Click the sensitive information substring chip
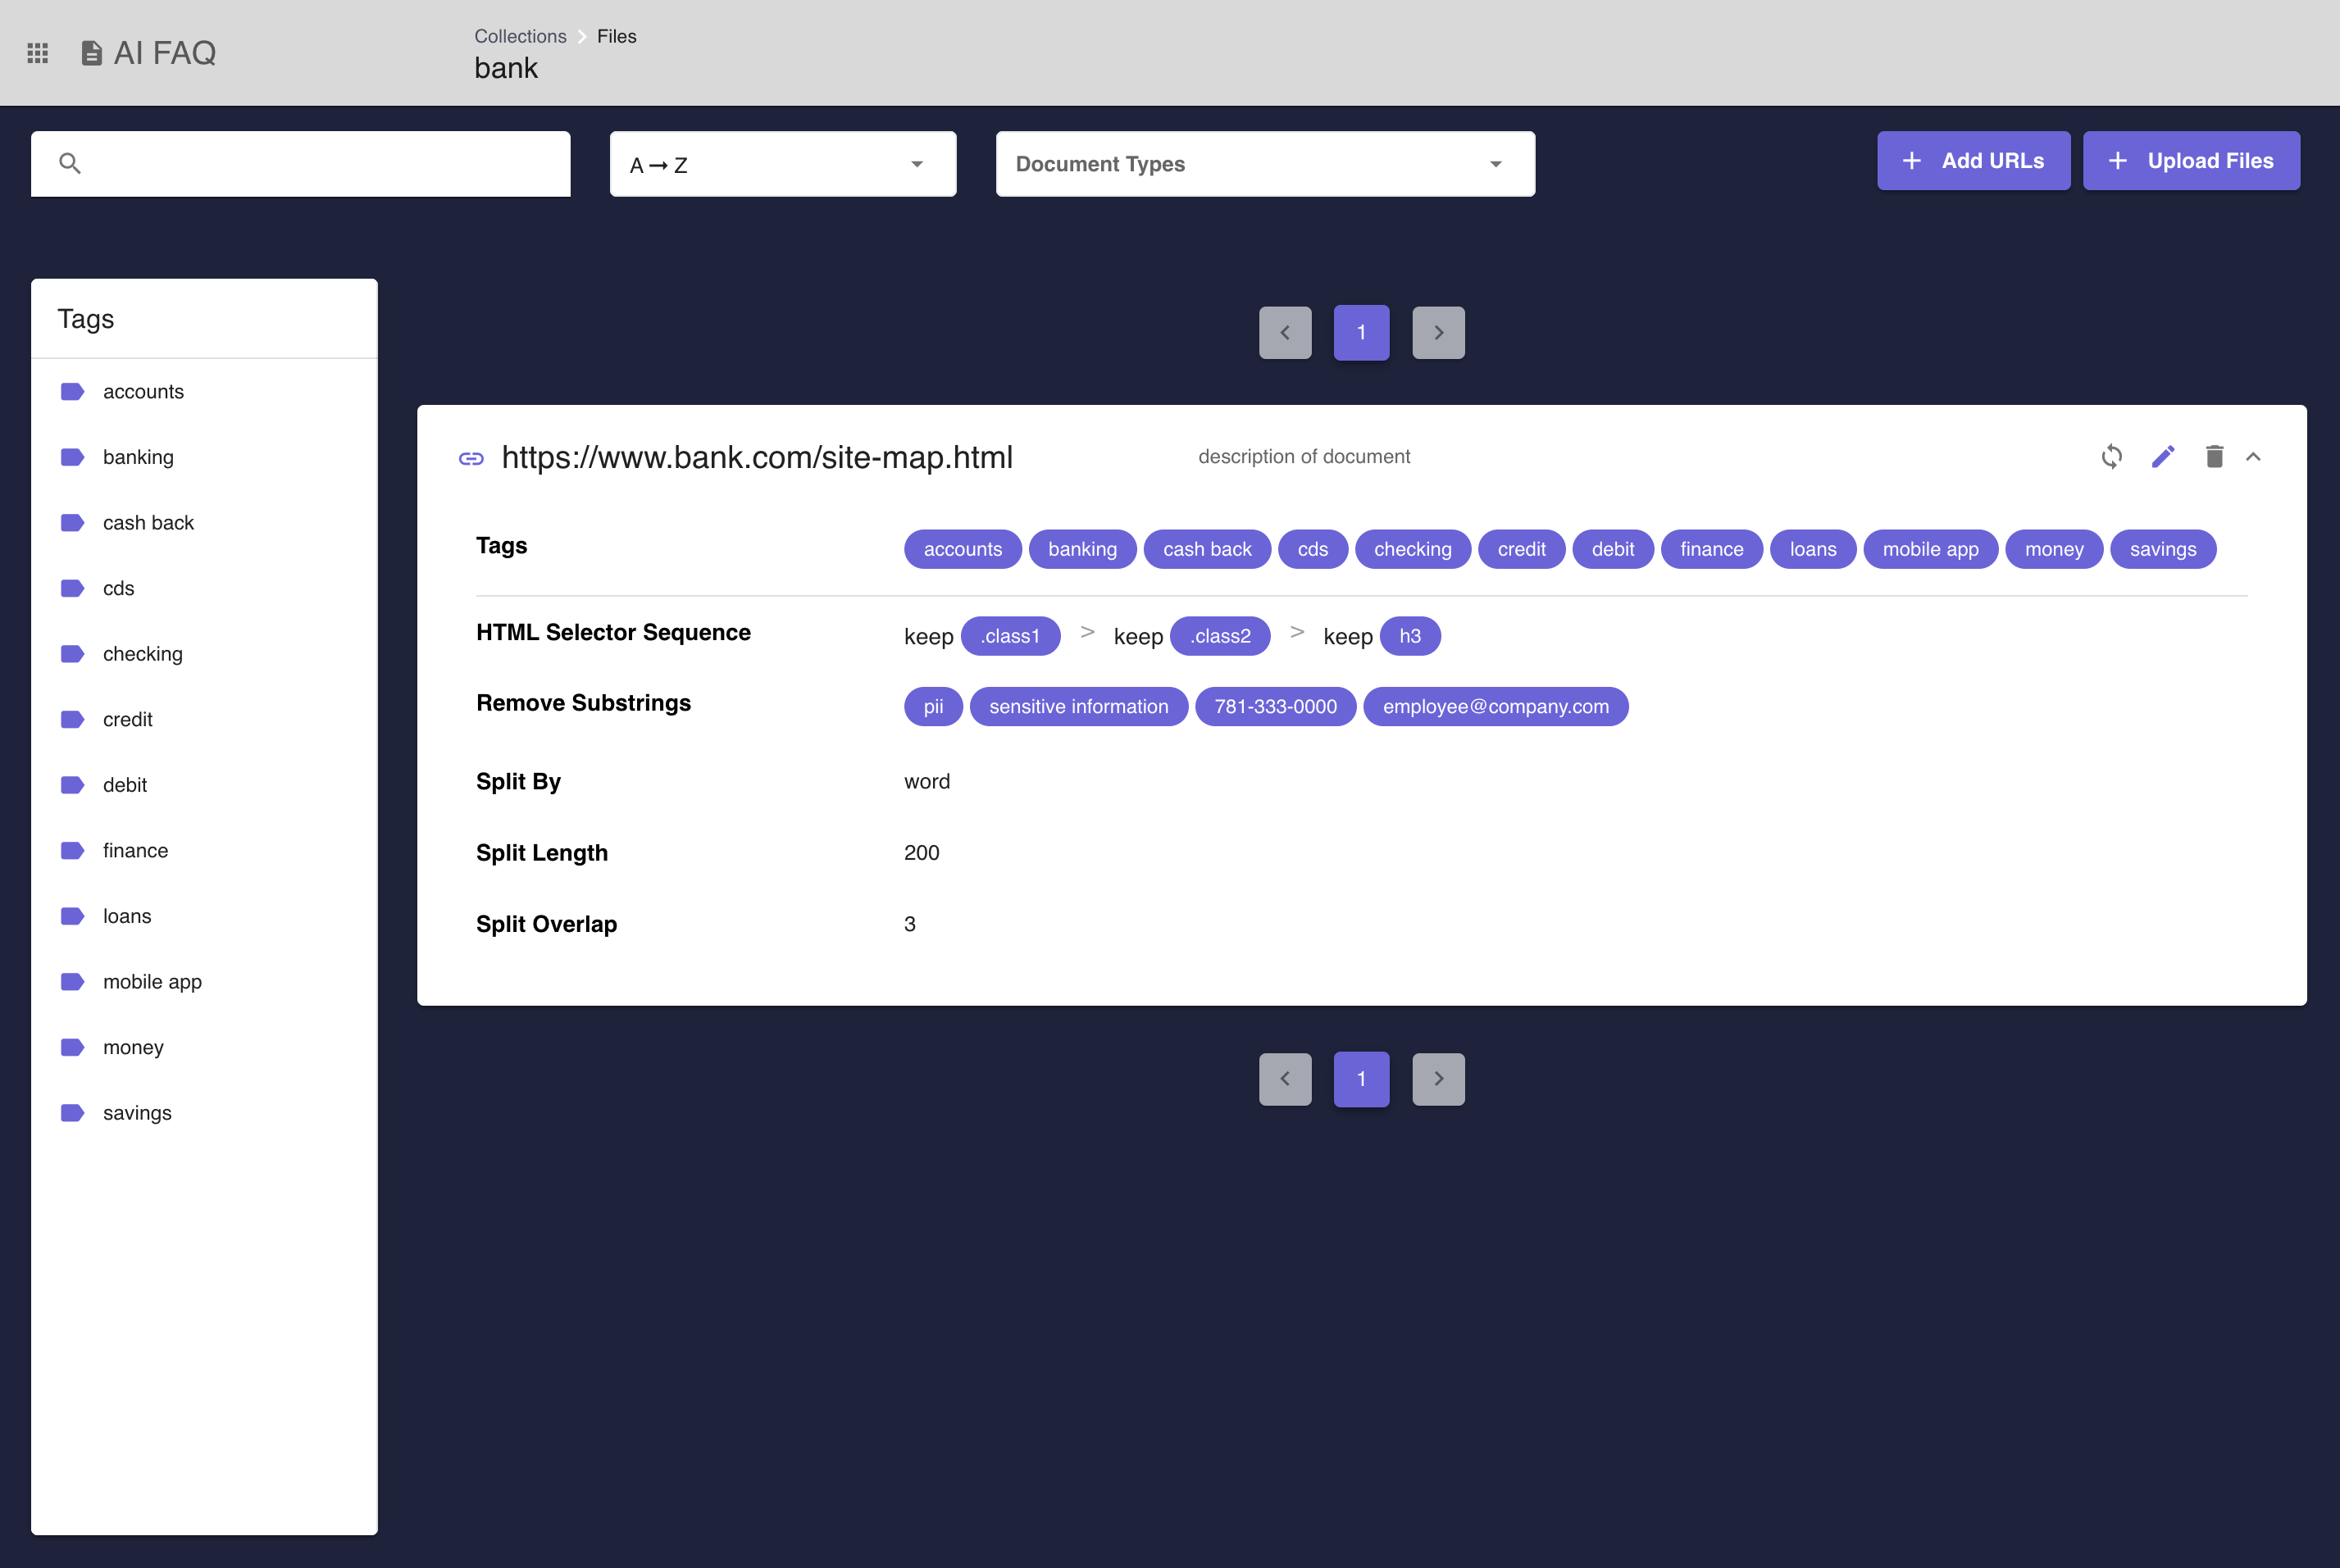Image resolution: width=2340 pixels, height=1568 pixels. click(1078, 707)
